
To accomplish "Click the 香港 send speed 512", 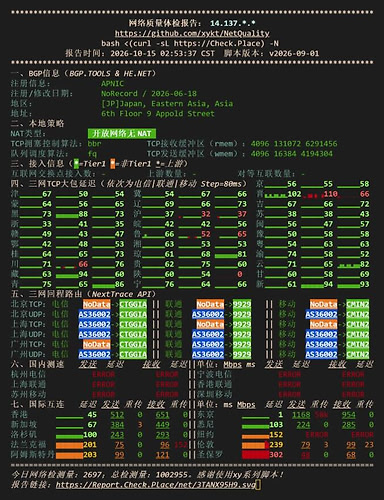I will [x=117, y=415].
